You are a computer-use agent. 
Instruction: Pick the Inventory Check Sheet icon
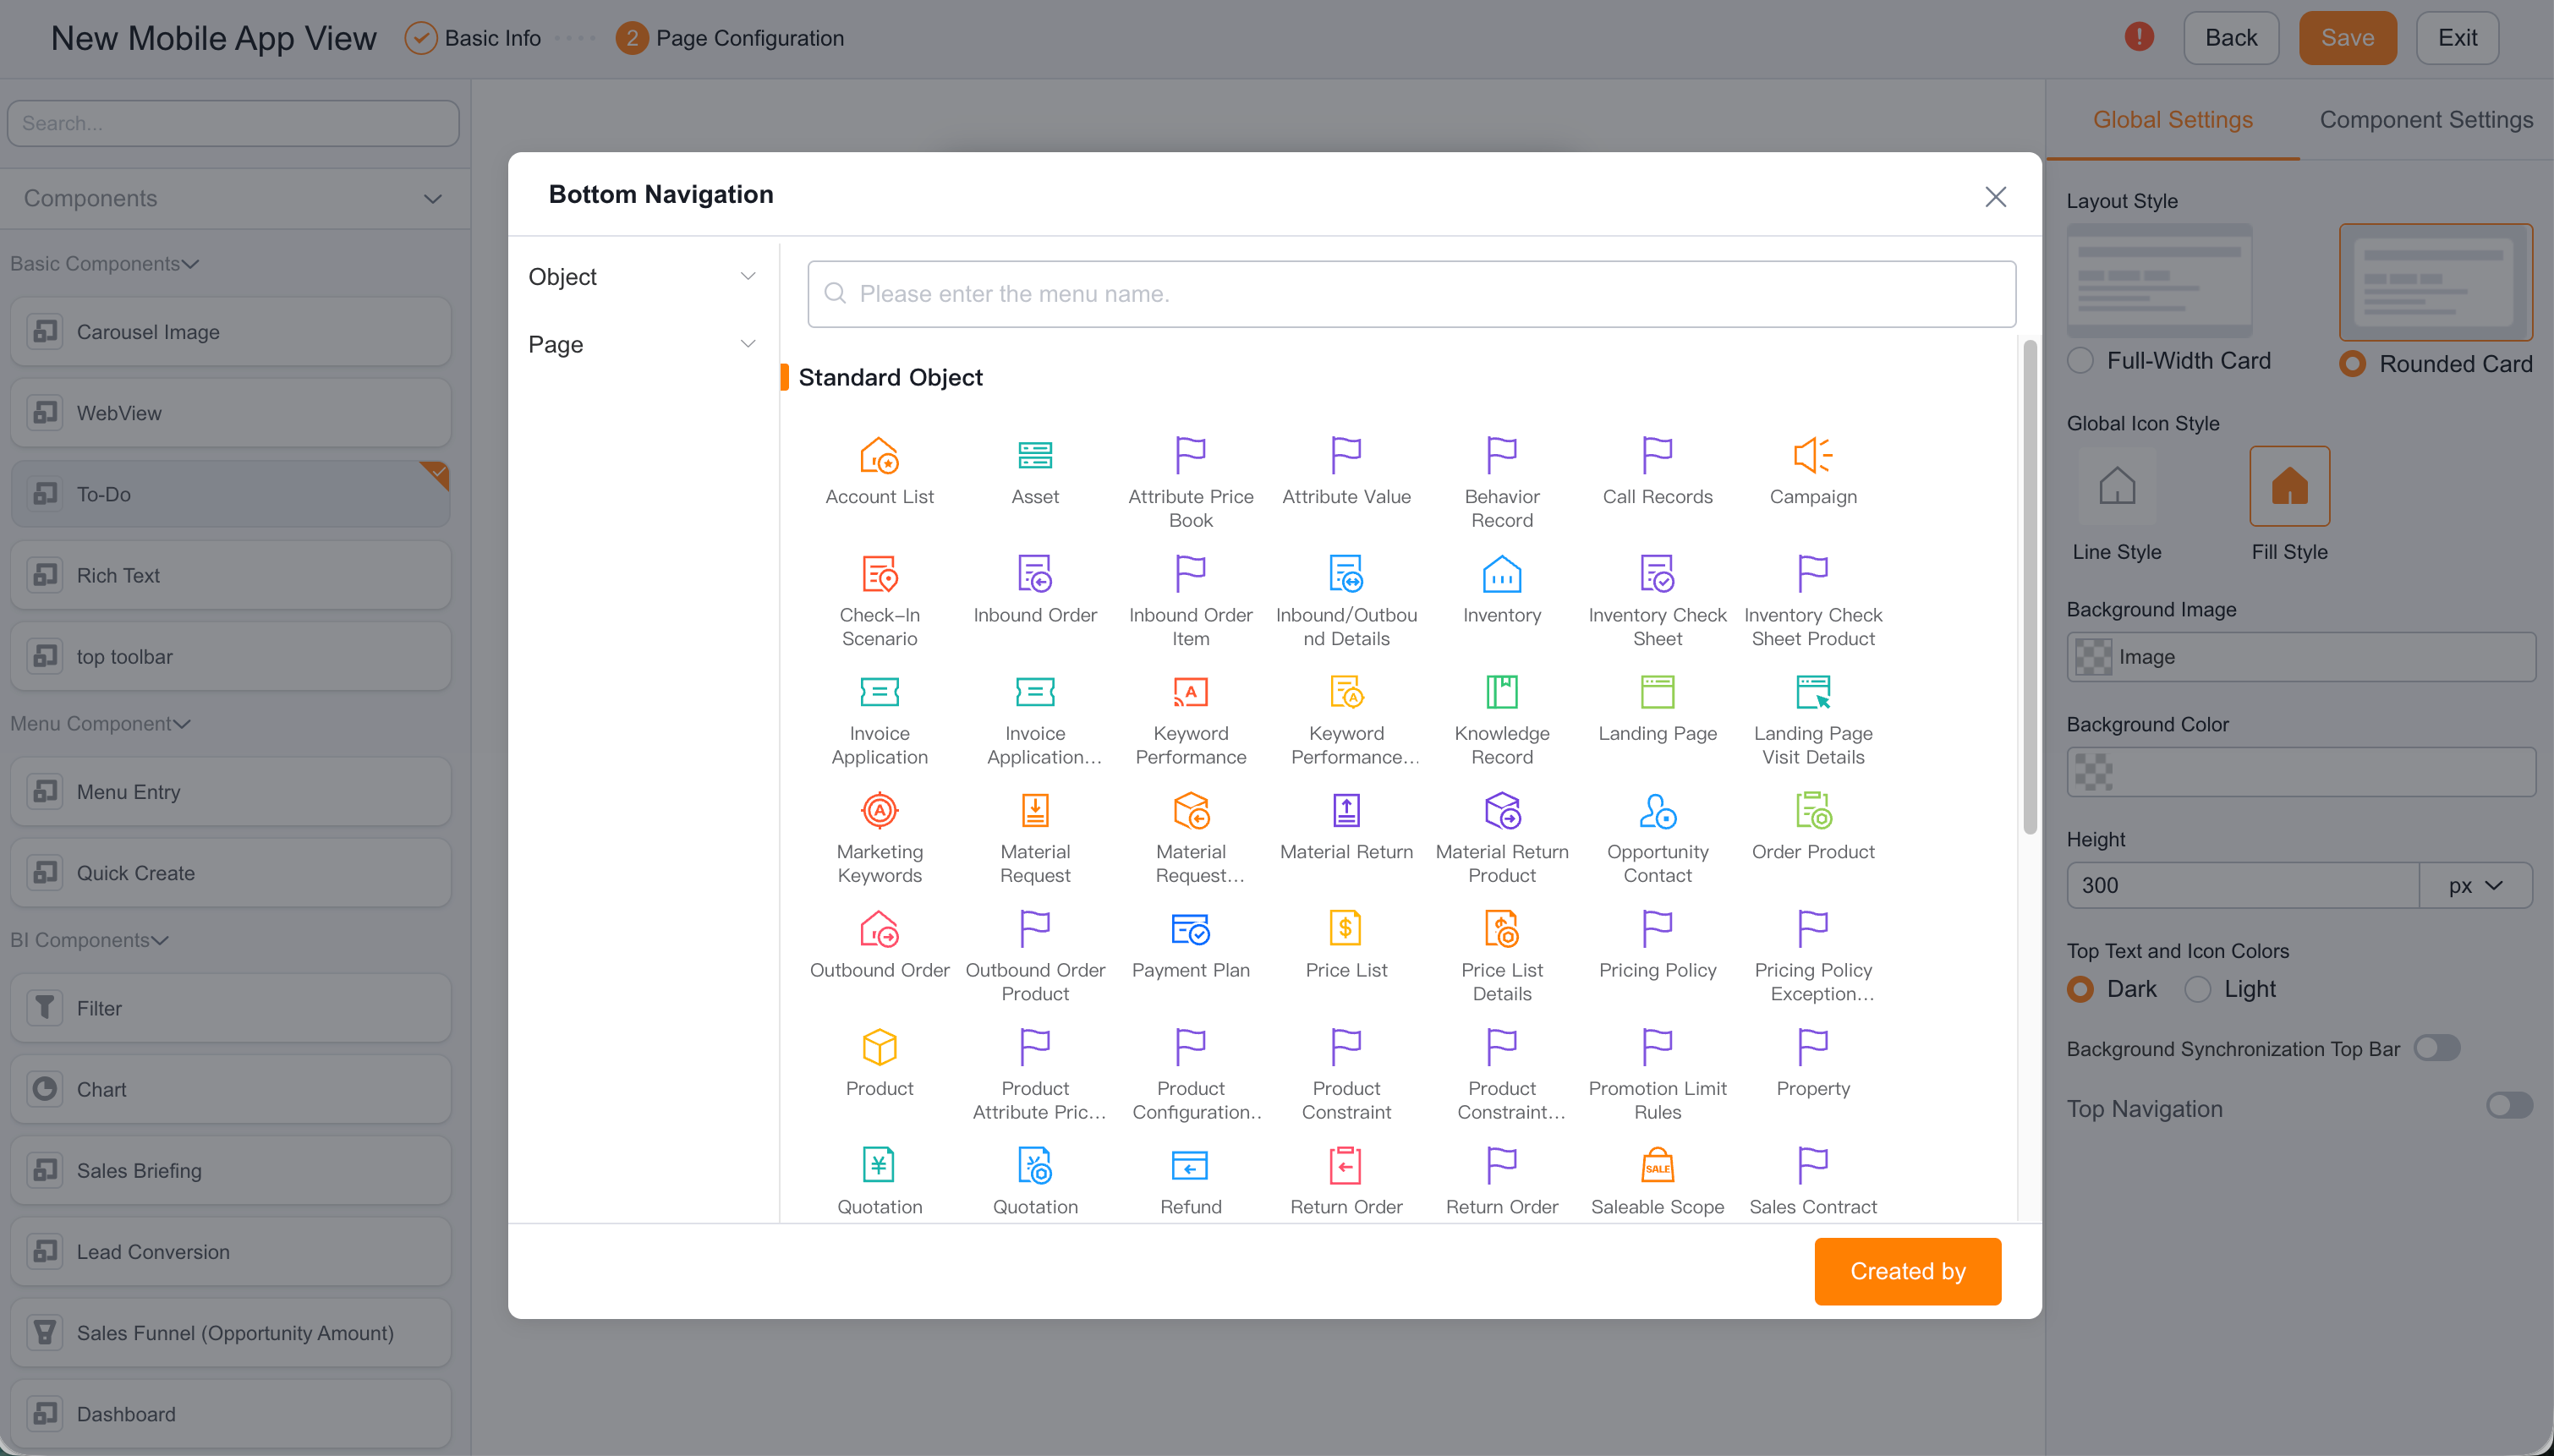(1657, 574)
